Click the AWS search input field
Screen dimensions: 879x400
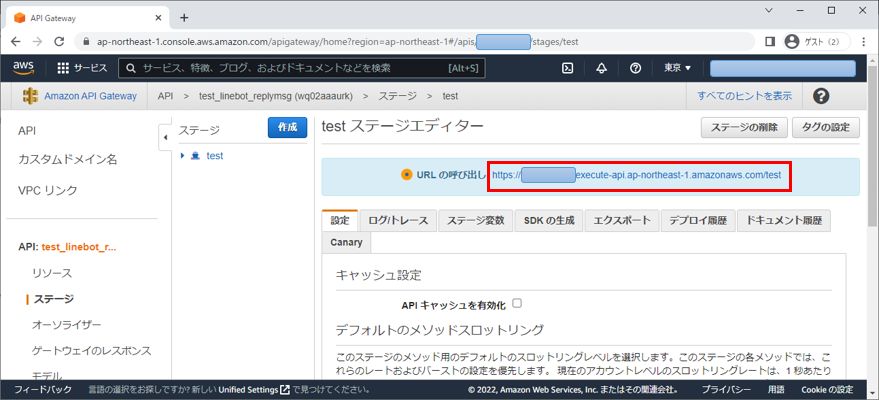click(x=302, y=68)
